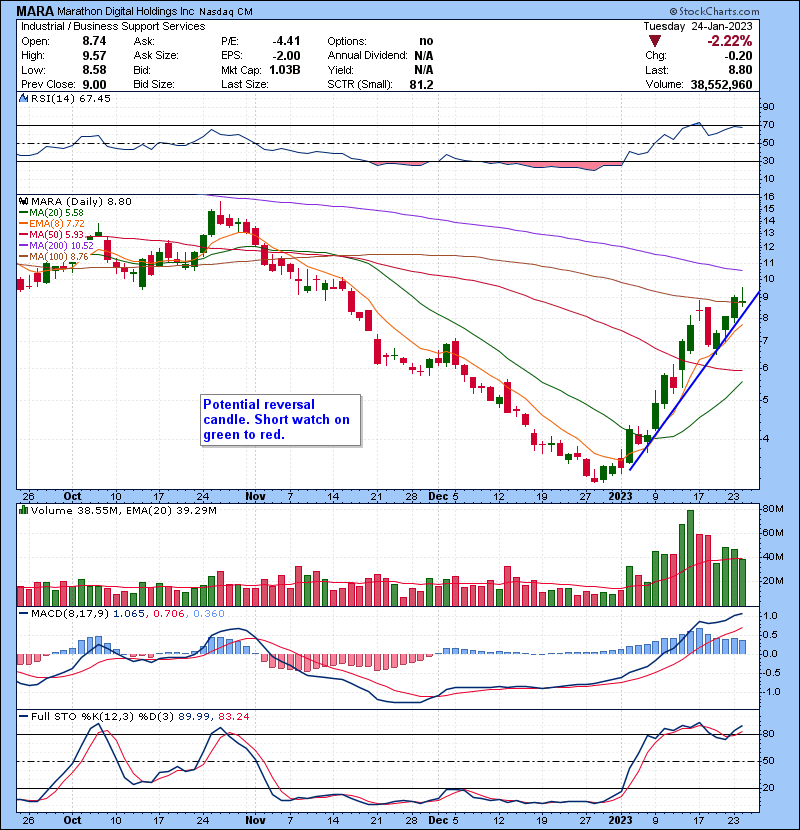Click the MA(200) 10.52 legend entry
800x830 pixels.
click(x=56, y=246)
